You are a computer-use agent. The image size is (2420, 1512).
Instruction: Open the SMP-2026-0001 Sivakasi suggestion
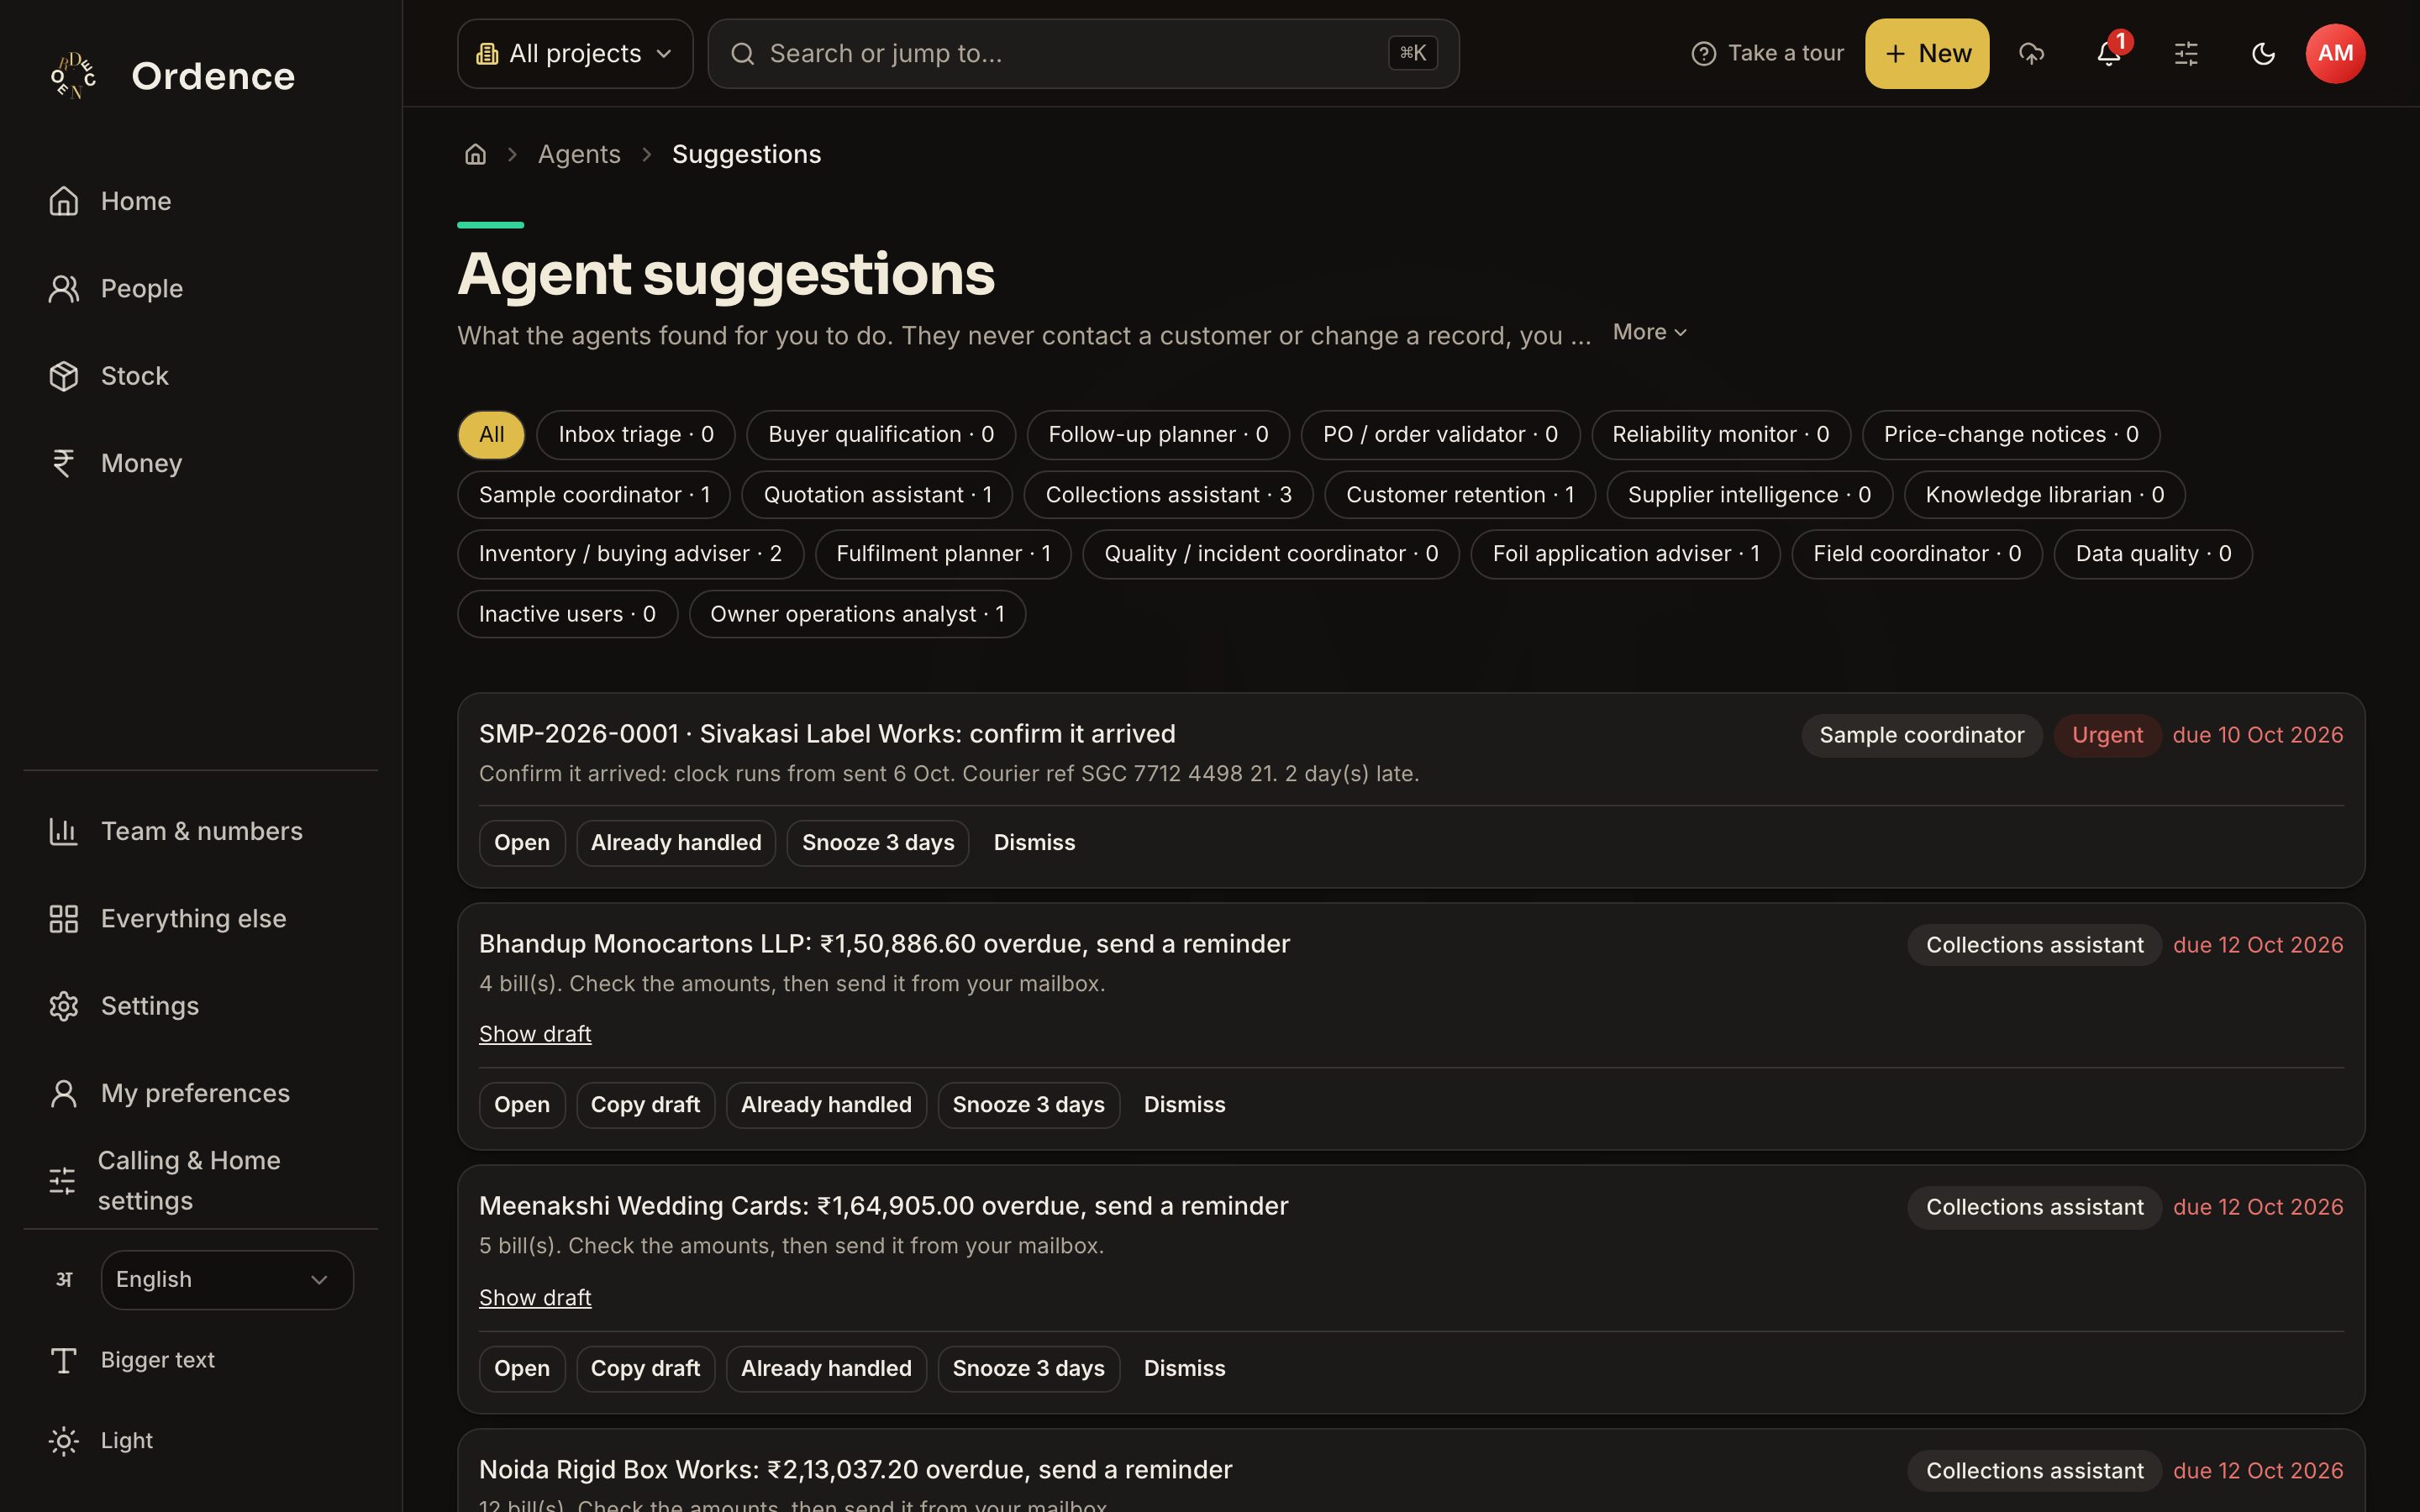(x=522, y=842)
